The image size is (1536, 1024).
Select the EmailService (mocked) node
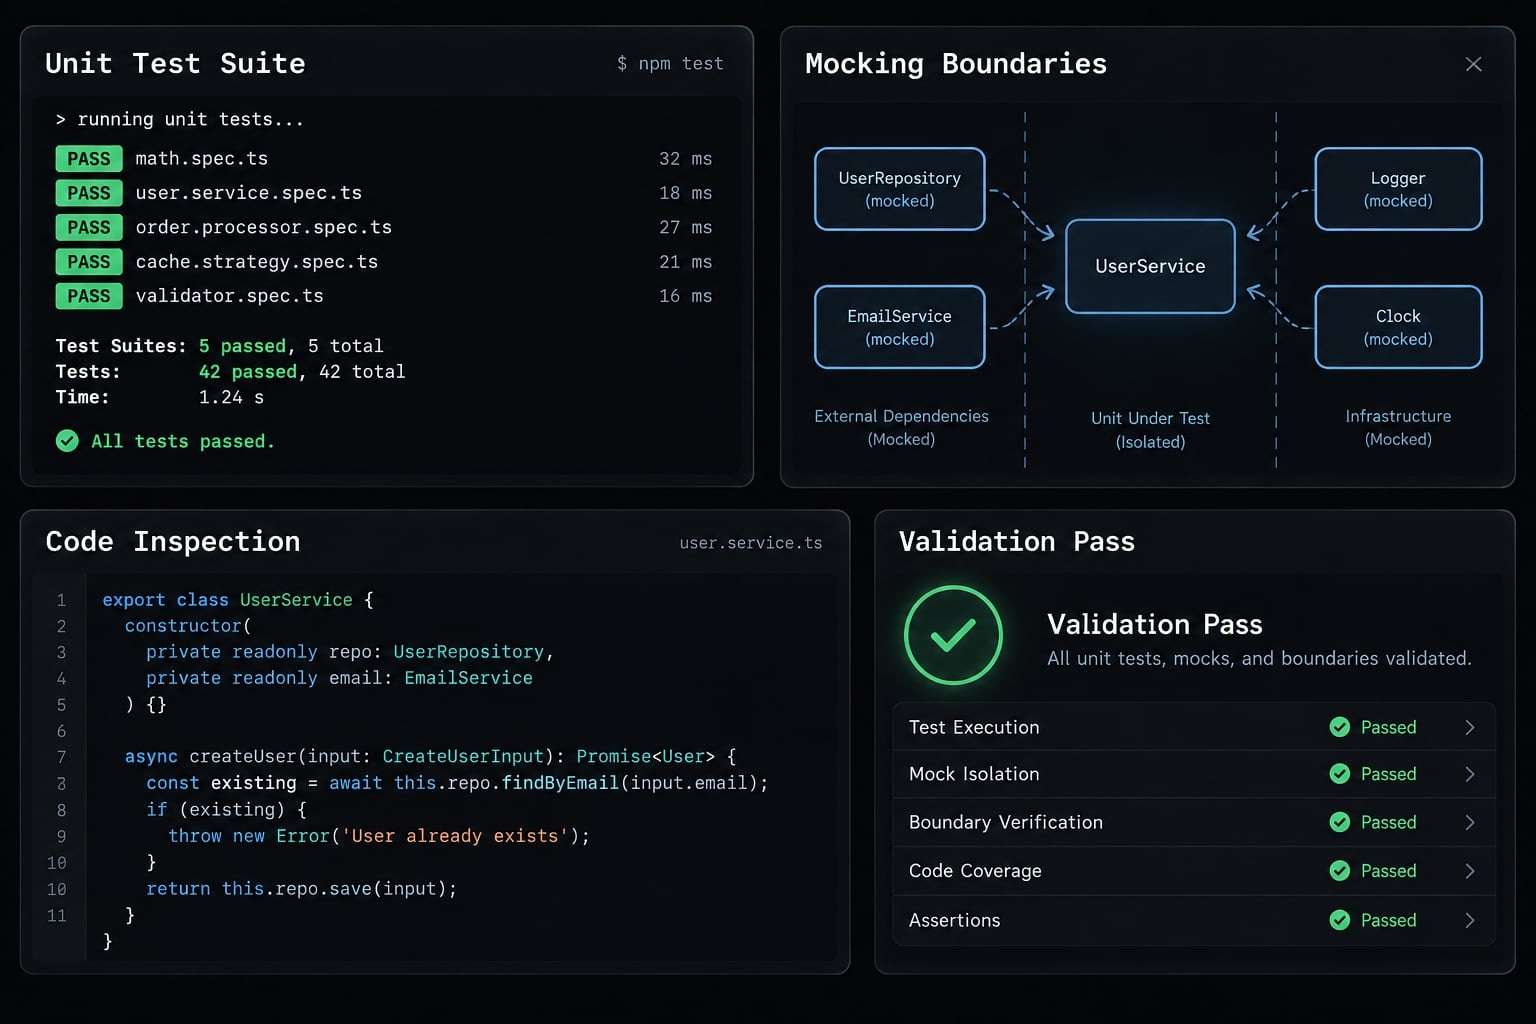click(900, 327)
